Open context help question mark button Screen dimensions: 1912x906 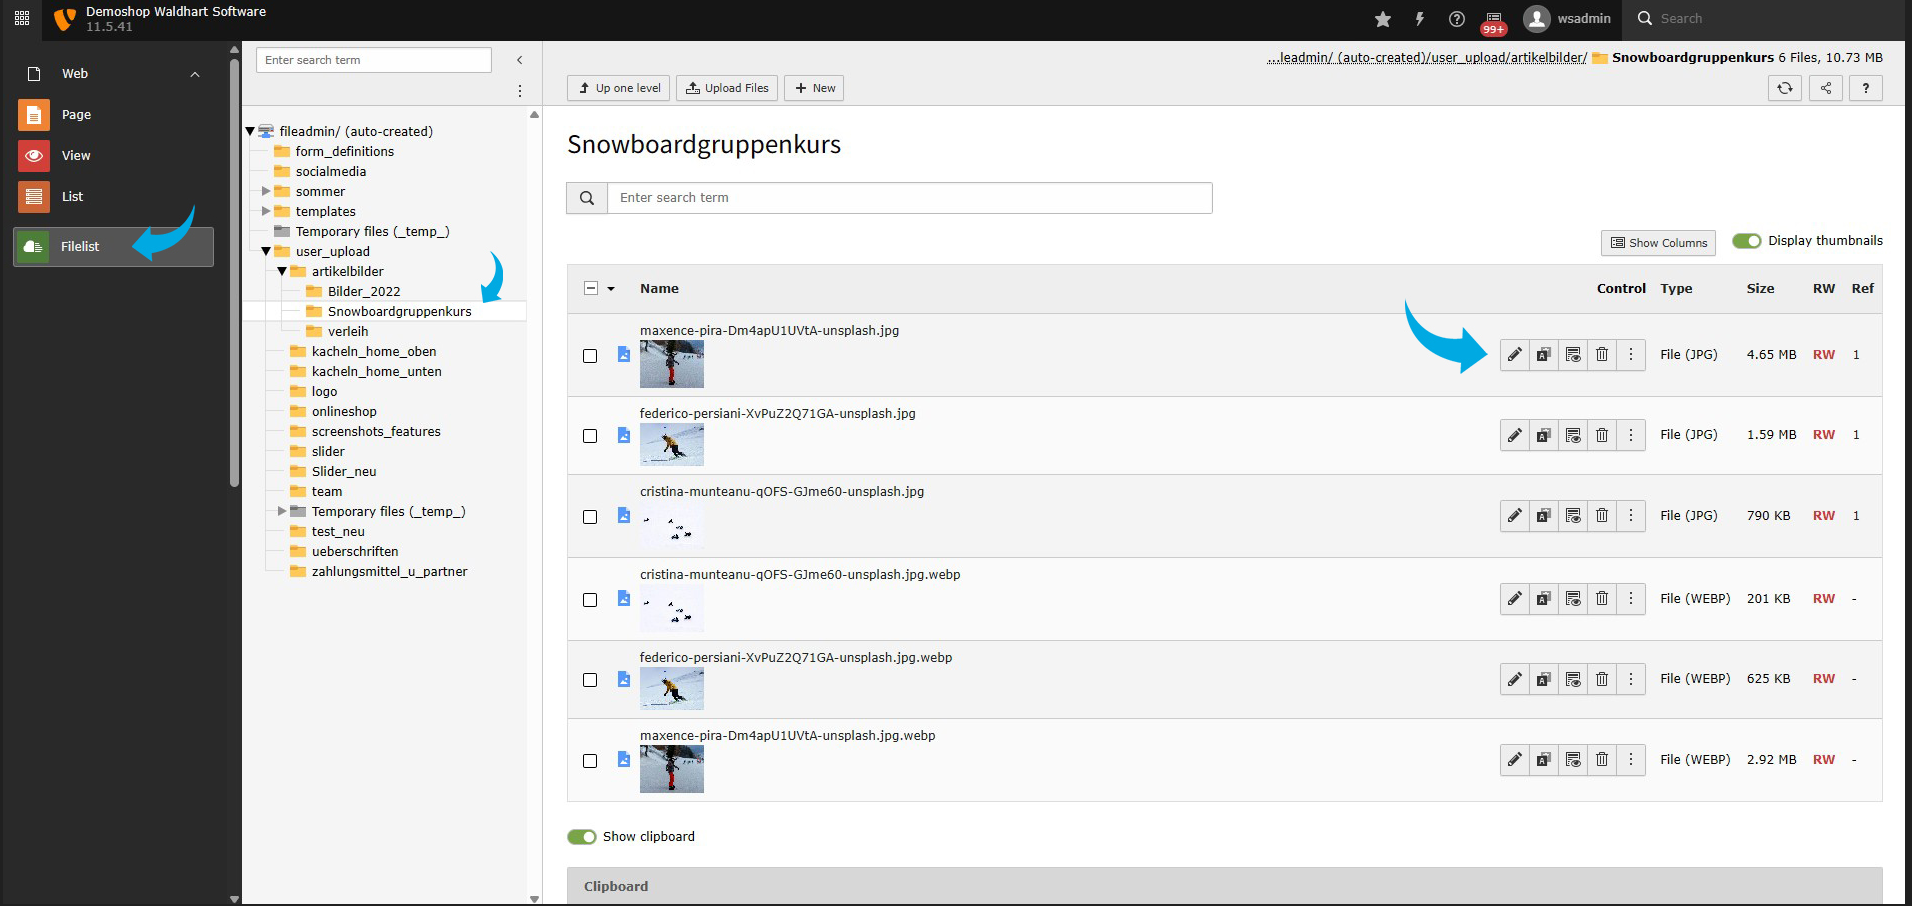(1866, 88)
